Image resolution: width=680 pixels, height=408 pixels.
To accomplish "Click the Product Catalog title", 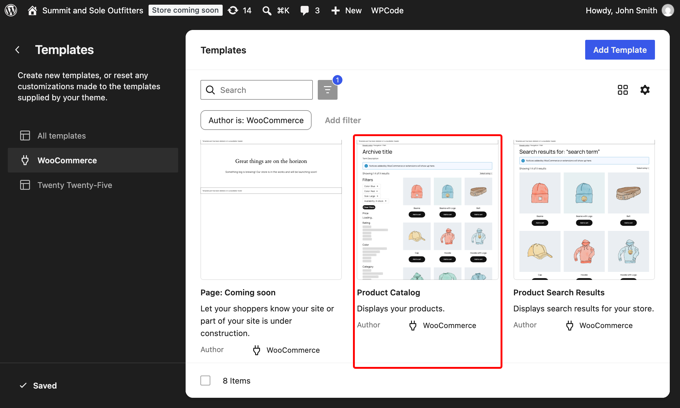I will [389, 293].
